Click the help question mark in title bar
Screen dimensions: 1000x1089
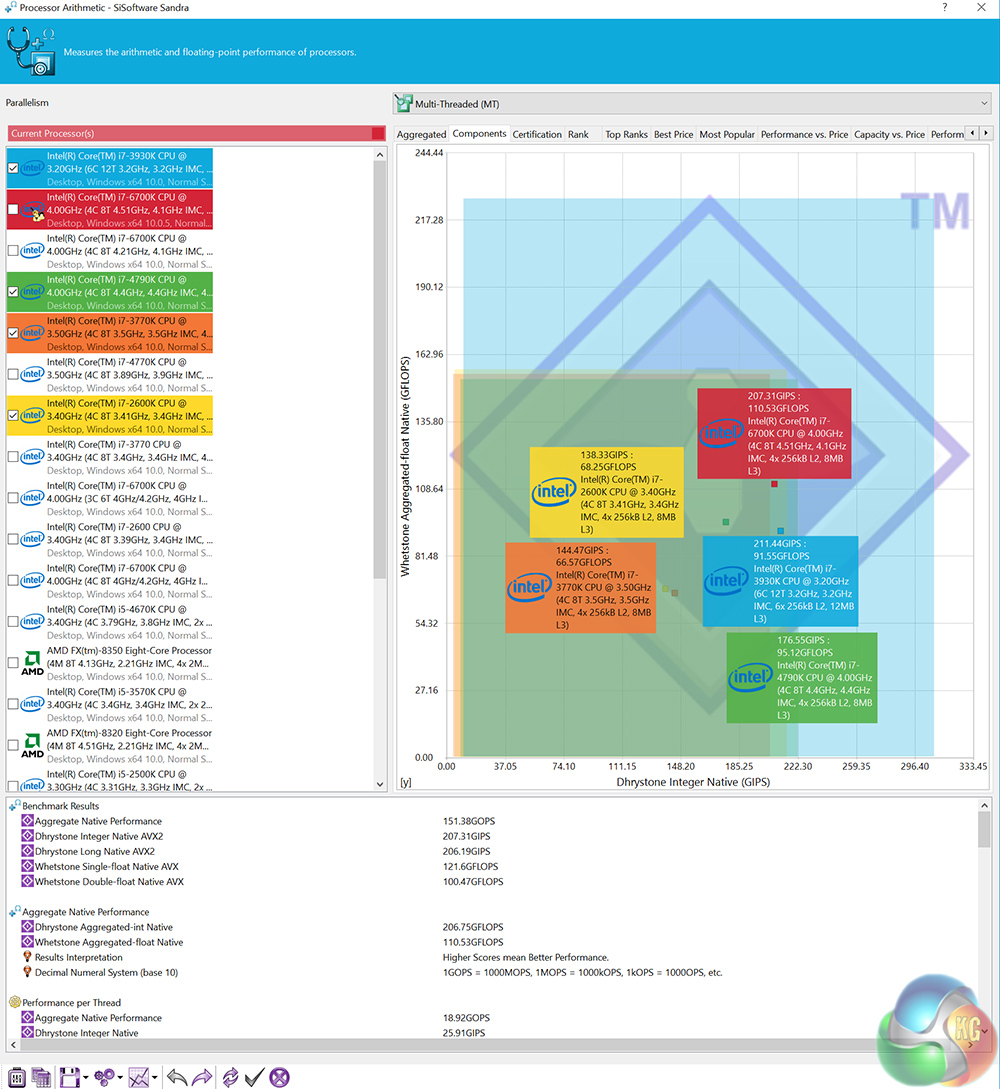coord(944,7)
